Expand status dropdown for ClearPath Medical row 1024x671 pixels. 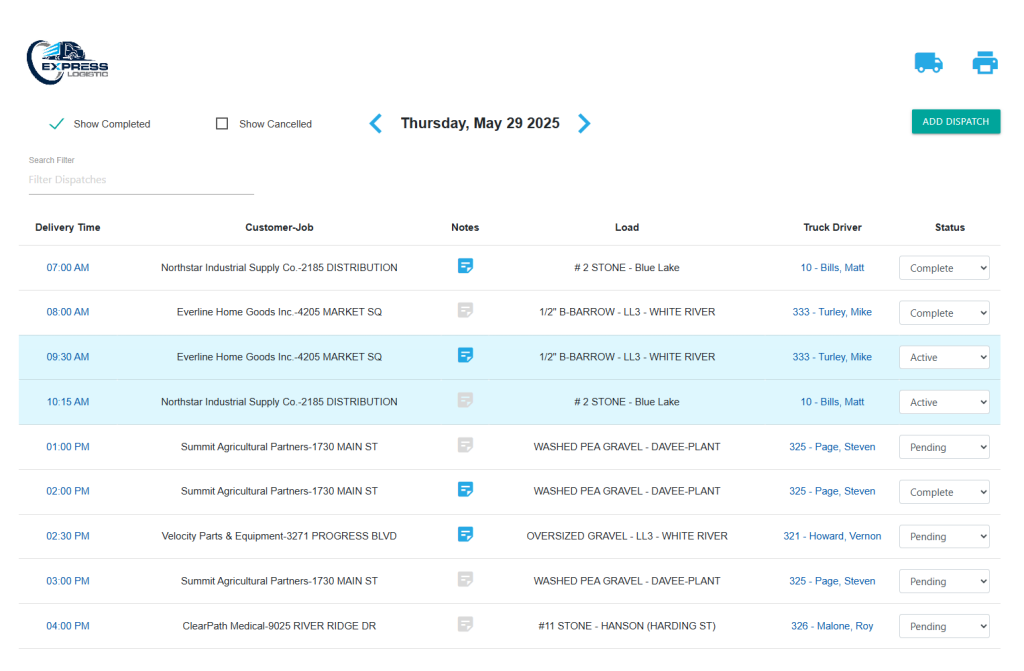tap(944, 627)
